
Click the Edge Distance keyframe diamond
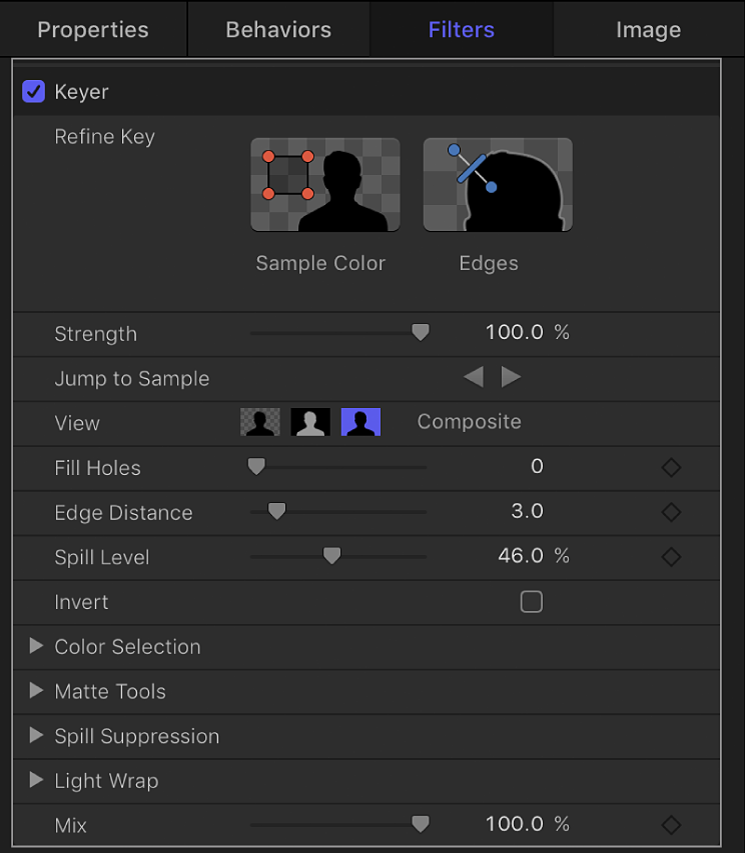coord(672,512)
